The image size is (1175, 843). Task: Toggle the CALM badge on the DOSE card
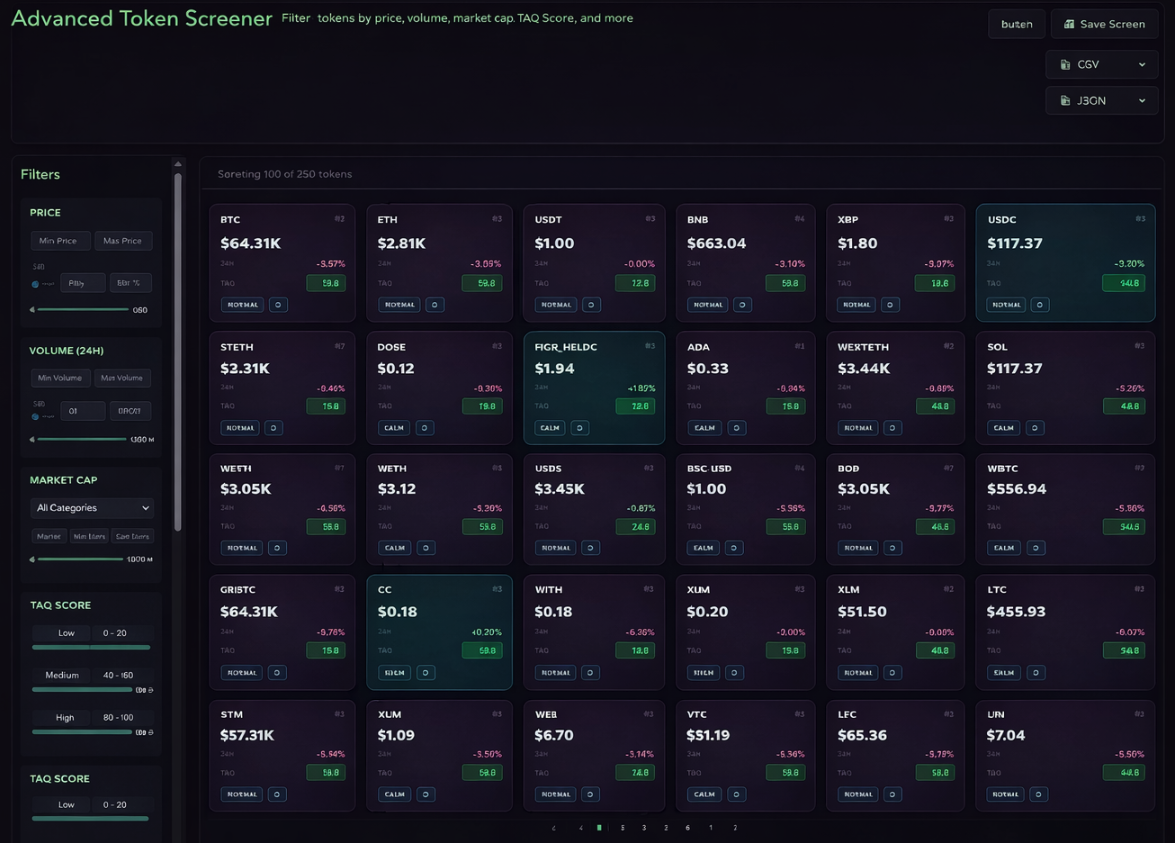394,427
